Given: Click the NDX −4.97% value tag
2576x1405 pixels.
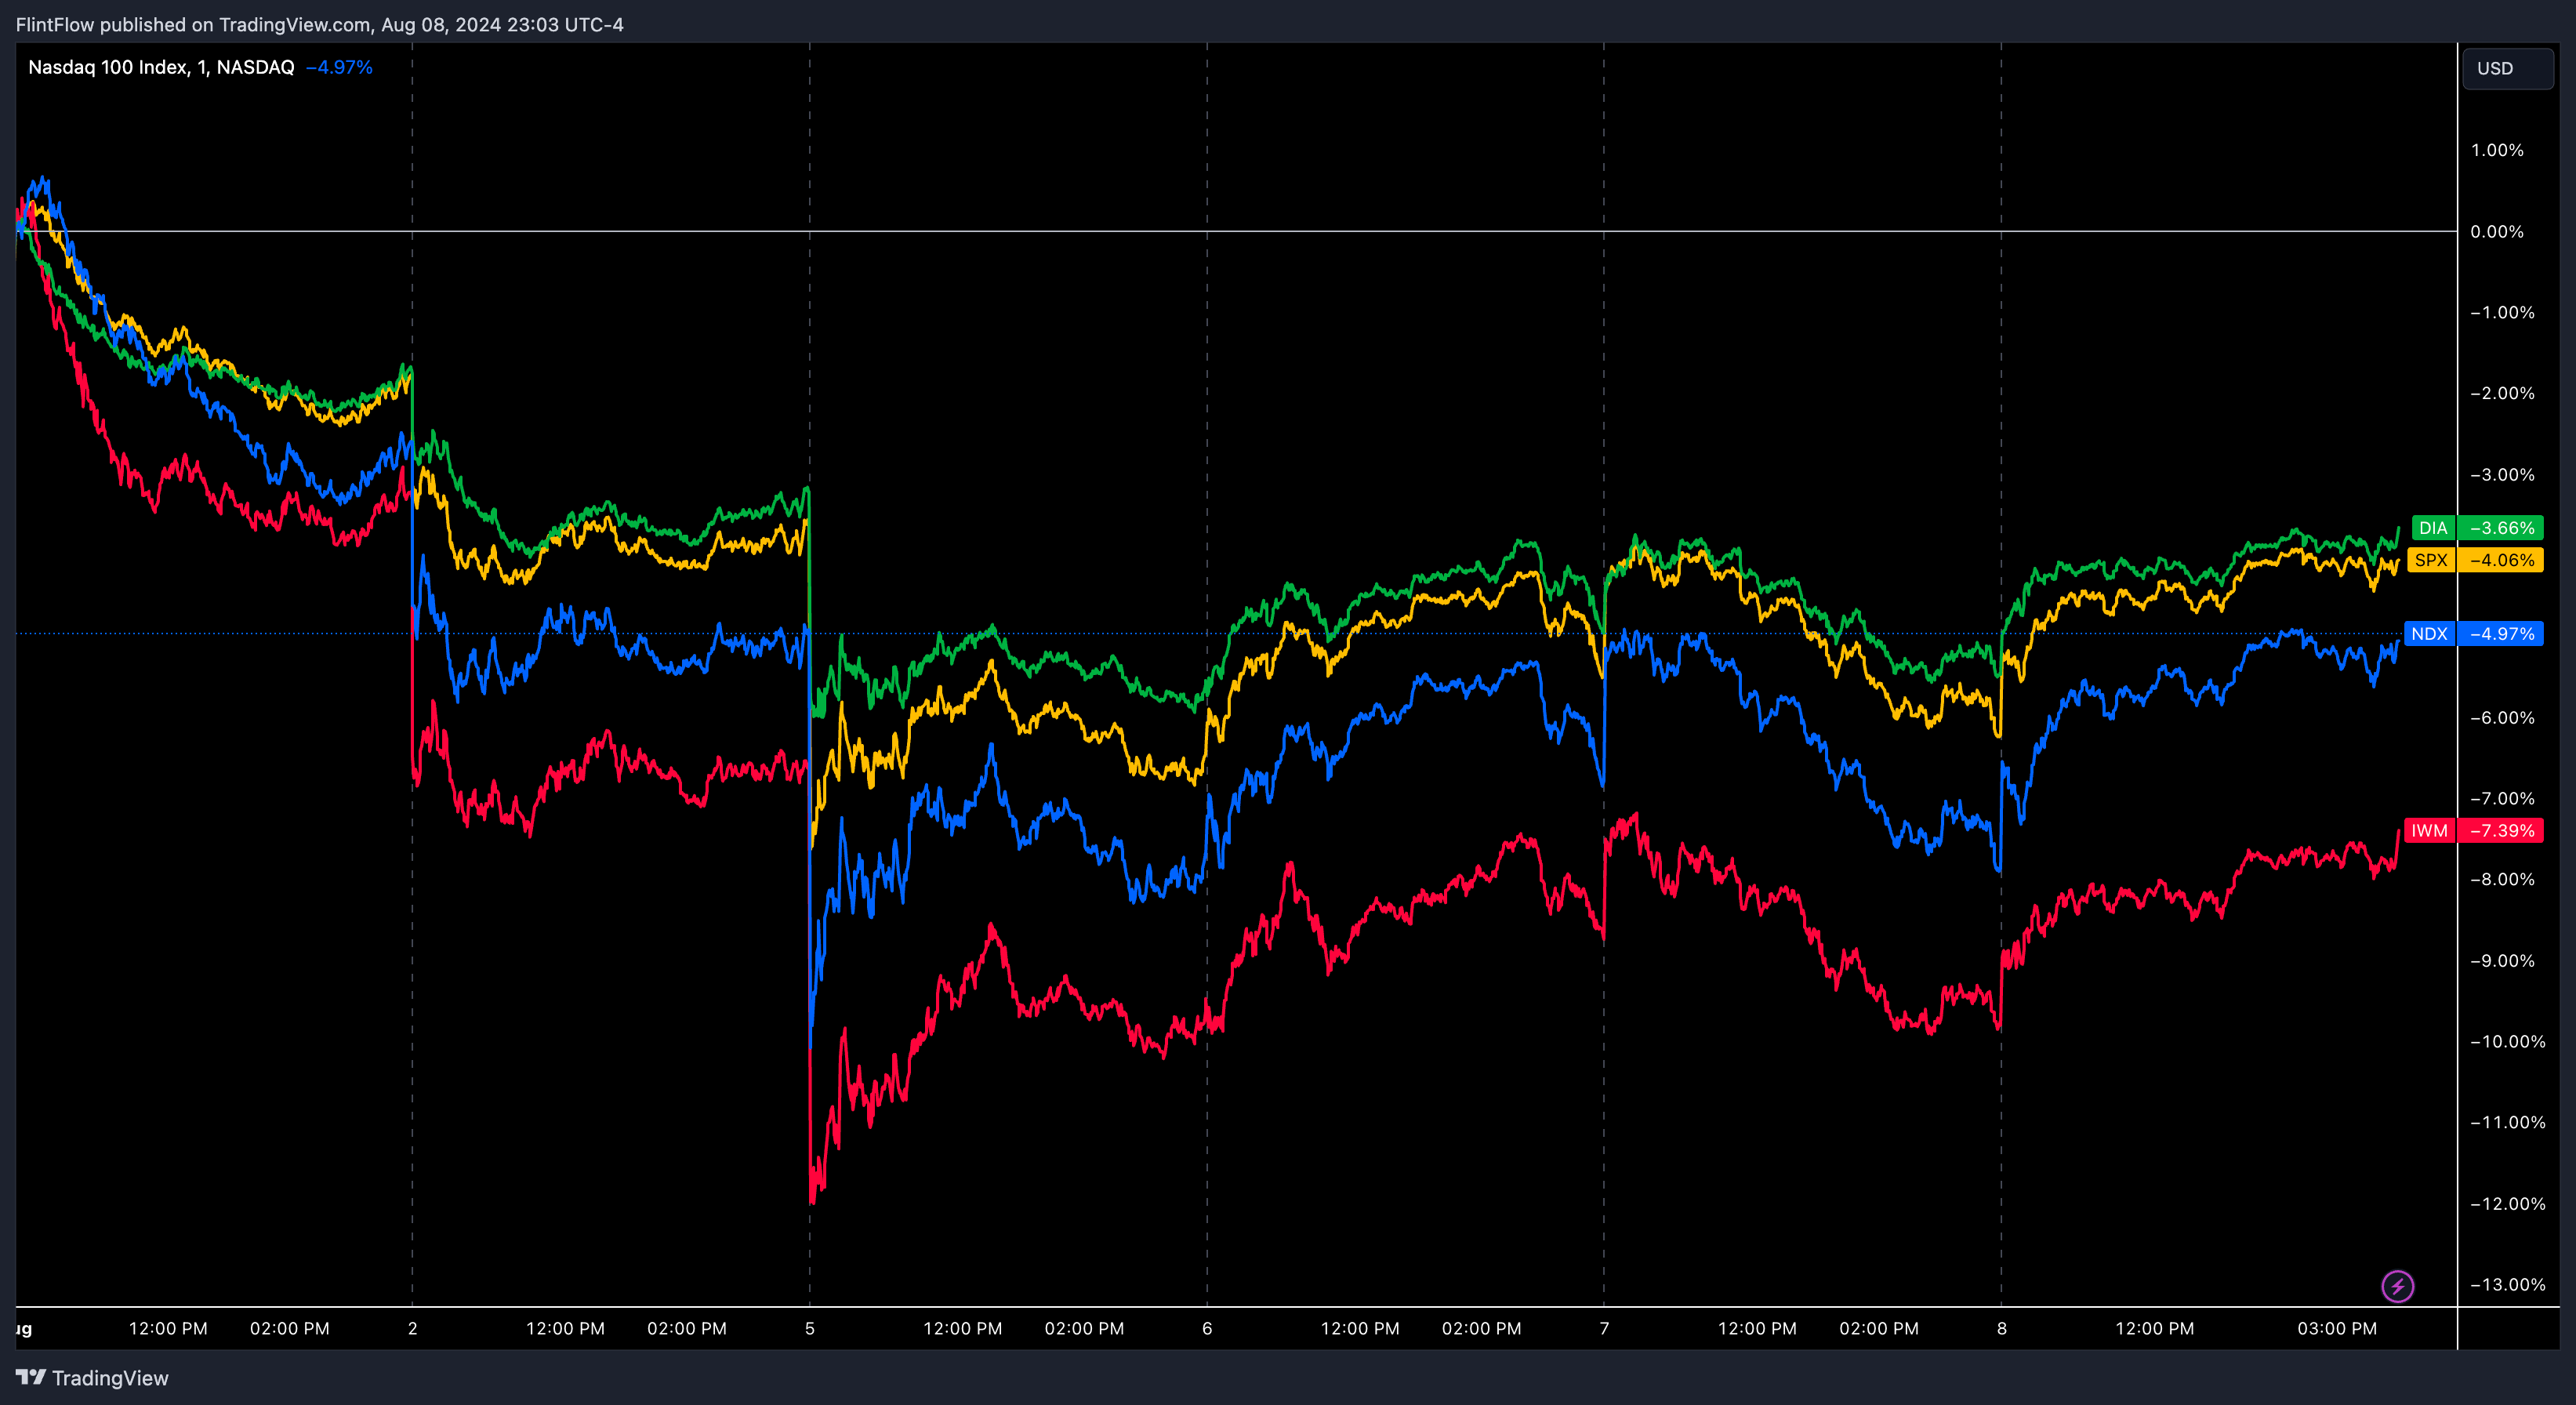Looking at the screenshot, I should (x=2501, y=634).
